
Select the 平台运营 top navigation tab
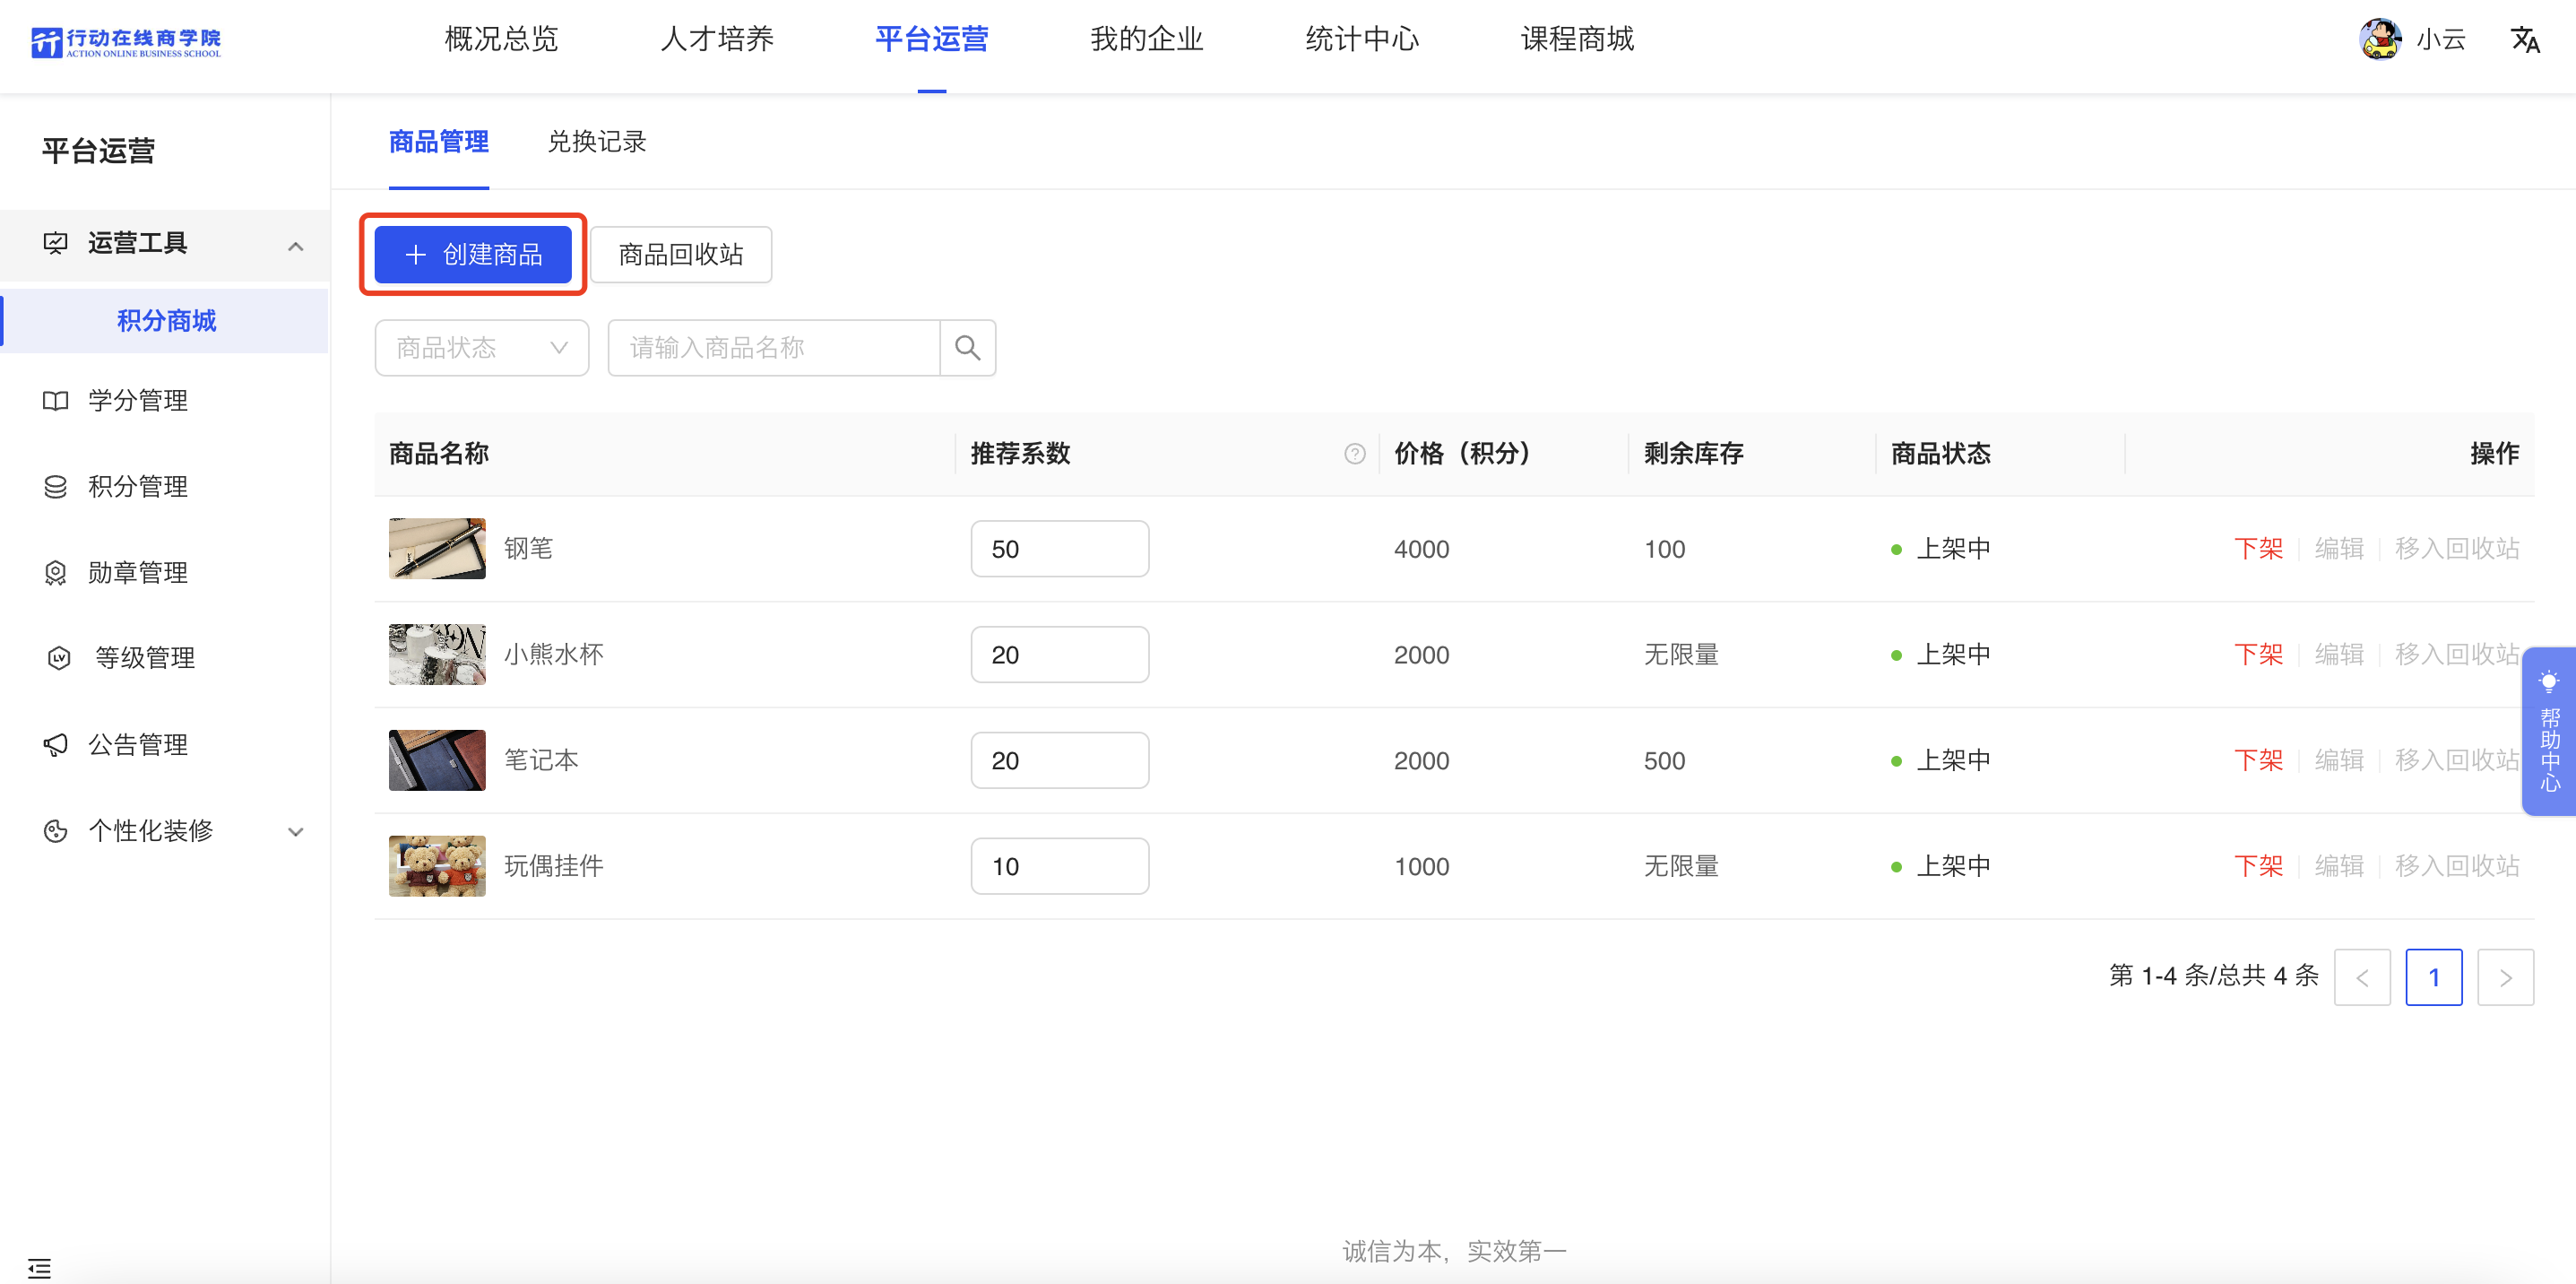pos(931,39)
